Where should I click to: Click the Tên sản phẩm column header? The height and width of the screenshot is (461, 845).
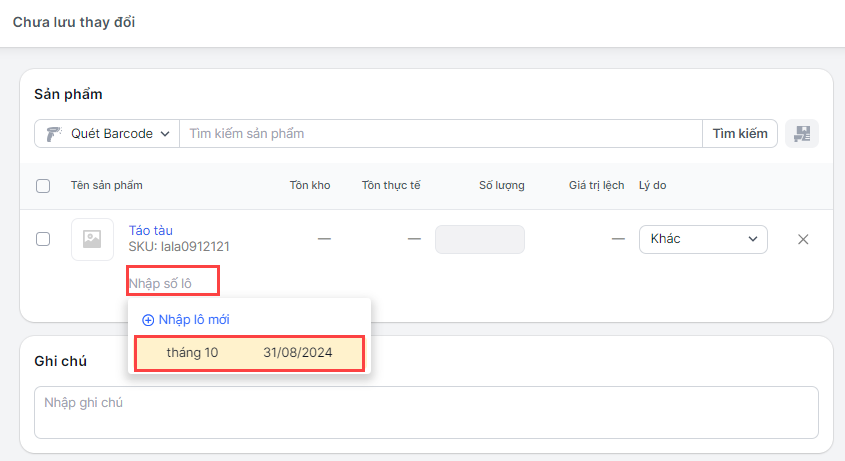[x=107, y=185]
